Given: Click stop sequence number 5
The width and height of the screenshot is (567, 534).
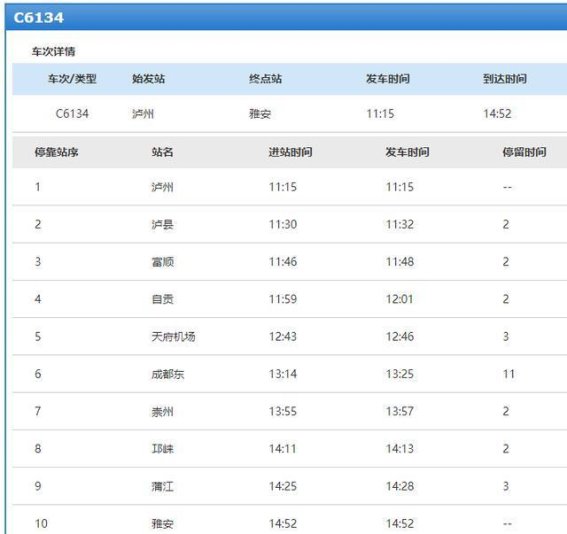Looking at the screenshot, I should coord(38,337).
